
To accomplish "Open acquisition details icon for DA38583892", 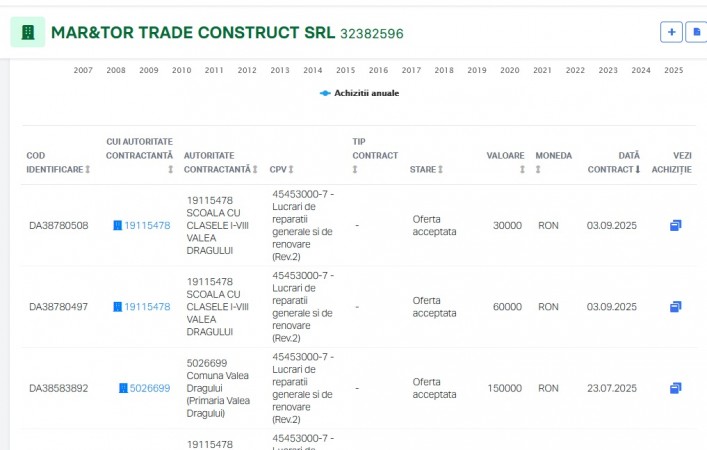I will [675, 388].
